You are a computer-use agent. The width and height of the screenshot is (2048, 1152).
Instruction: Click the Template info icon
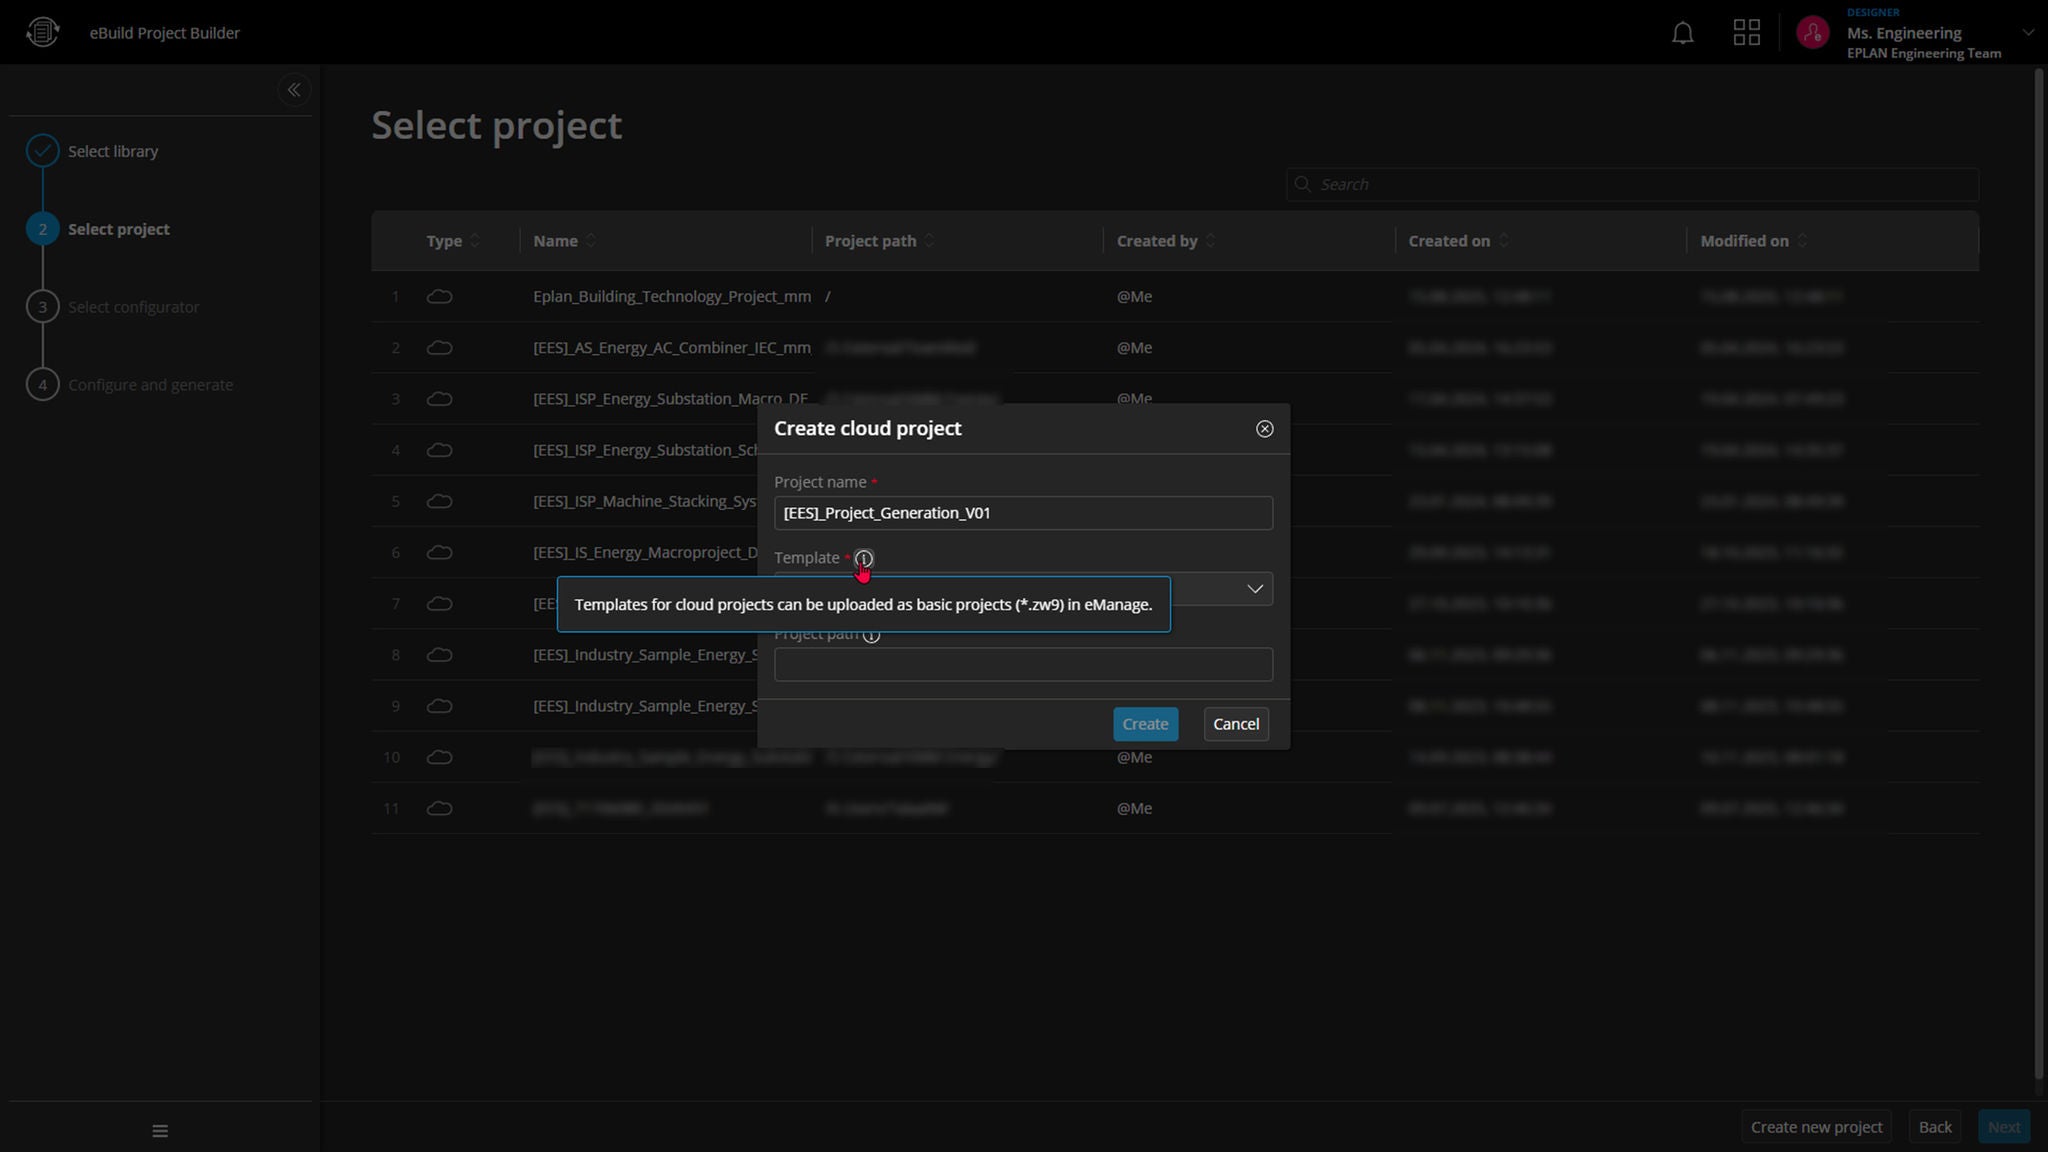tap(864, 558)
